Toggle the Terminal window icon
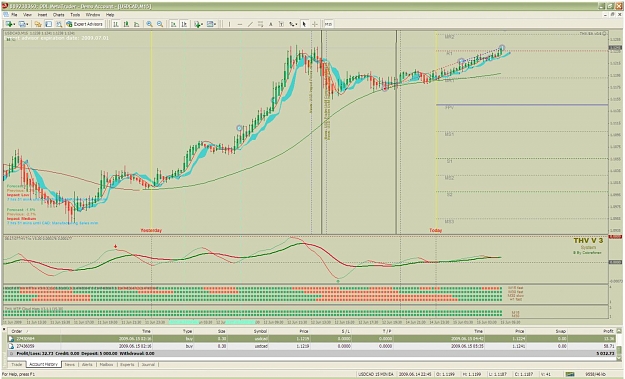Image resolution: width=625 pixels, height=379 pixels. pos(49,24)
